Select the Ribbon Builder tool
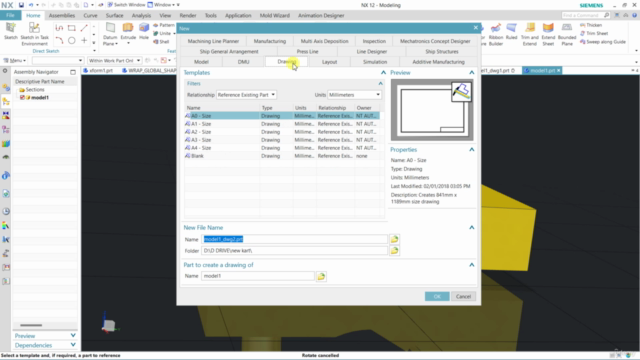 tap(496, 33)
